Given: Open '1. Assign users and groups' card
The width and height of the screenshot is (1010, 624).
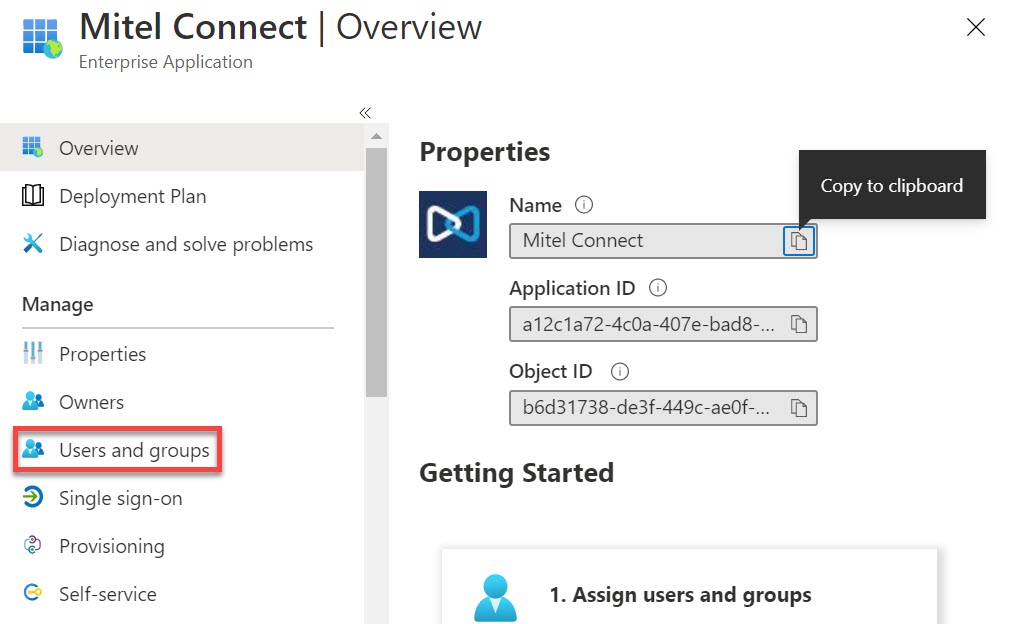Looking at the screenshot, I should point(689,587).
